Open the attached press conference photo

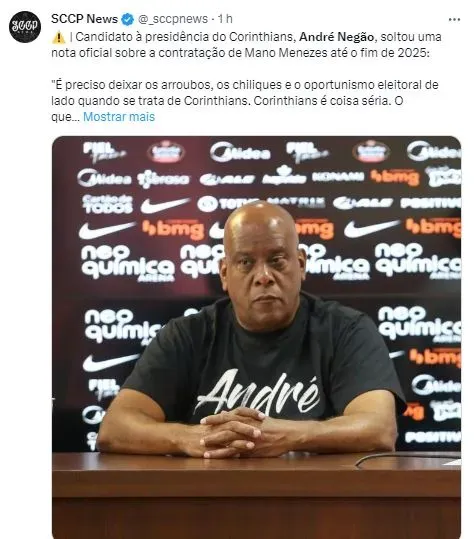[256, 337]
